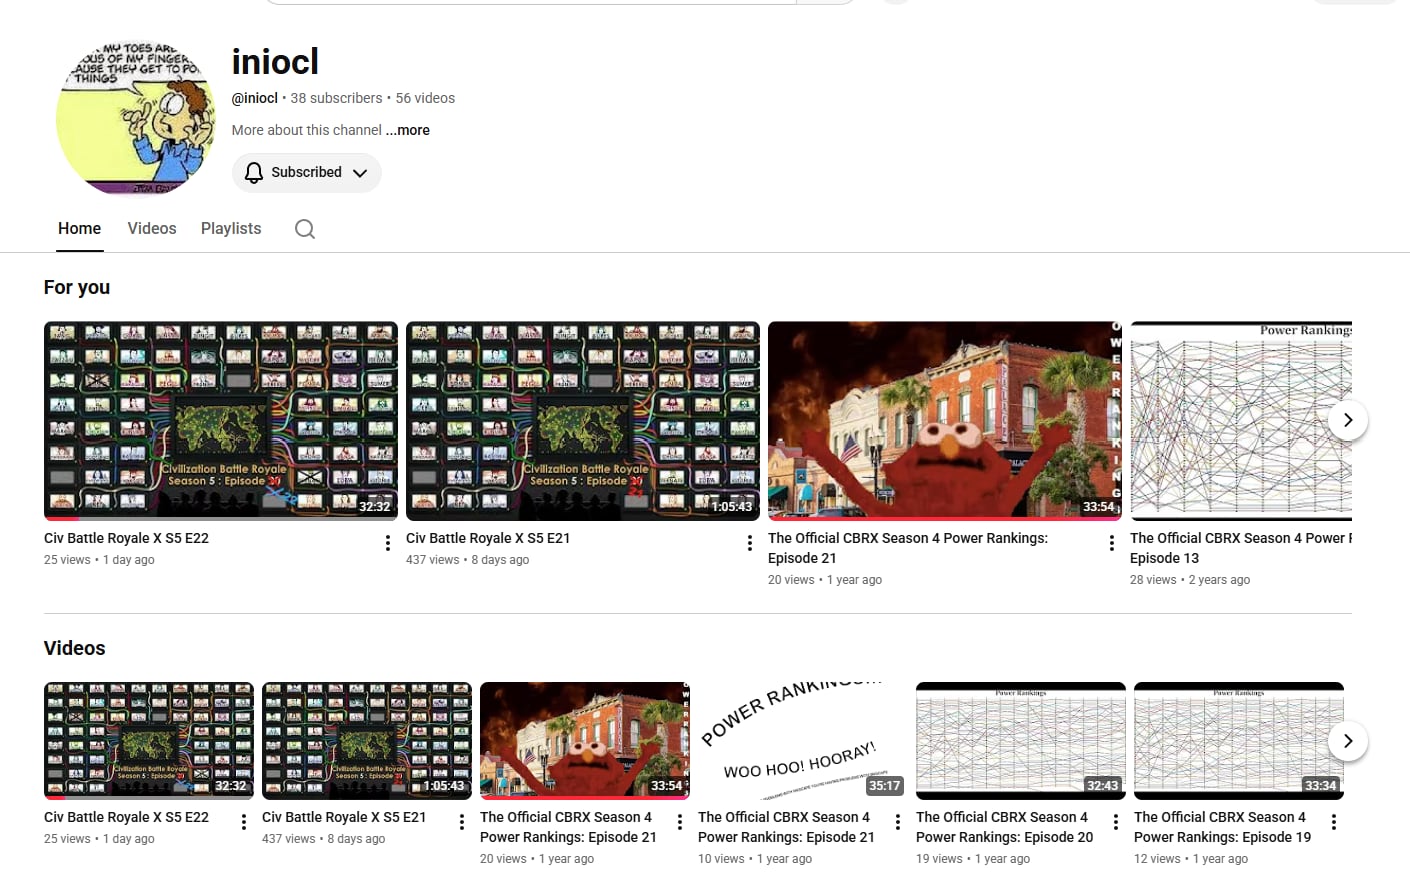Switch to the Playlists tab

click(231, 228)
